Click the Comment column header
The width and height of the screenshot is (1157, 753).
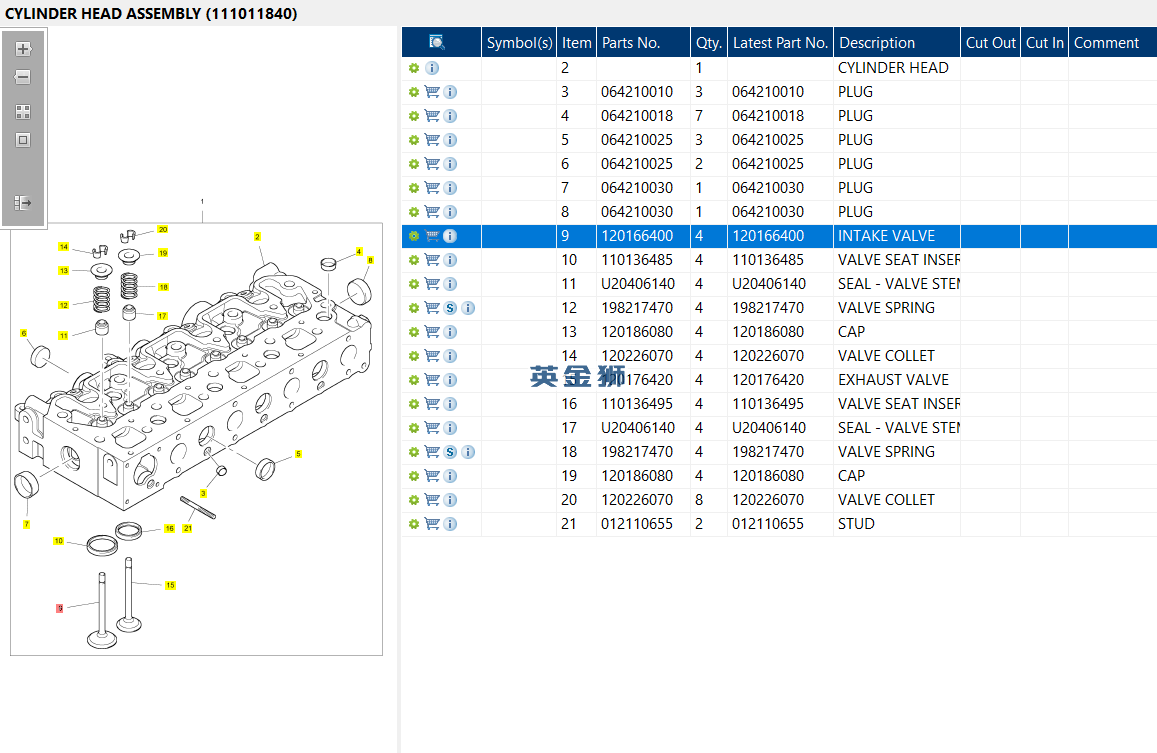[1112, 43]
